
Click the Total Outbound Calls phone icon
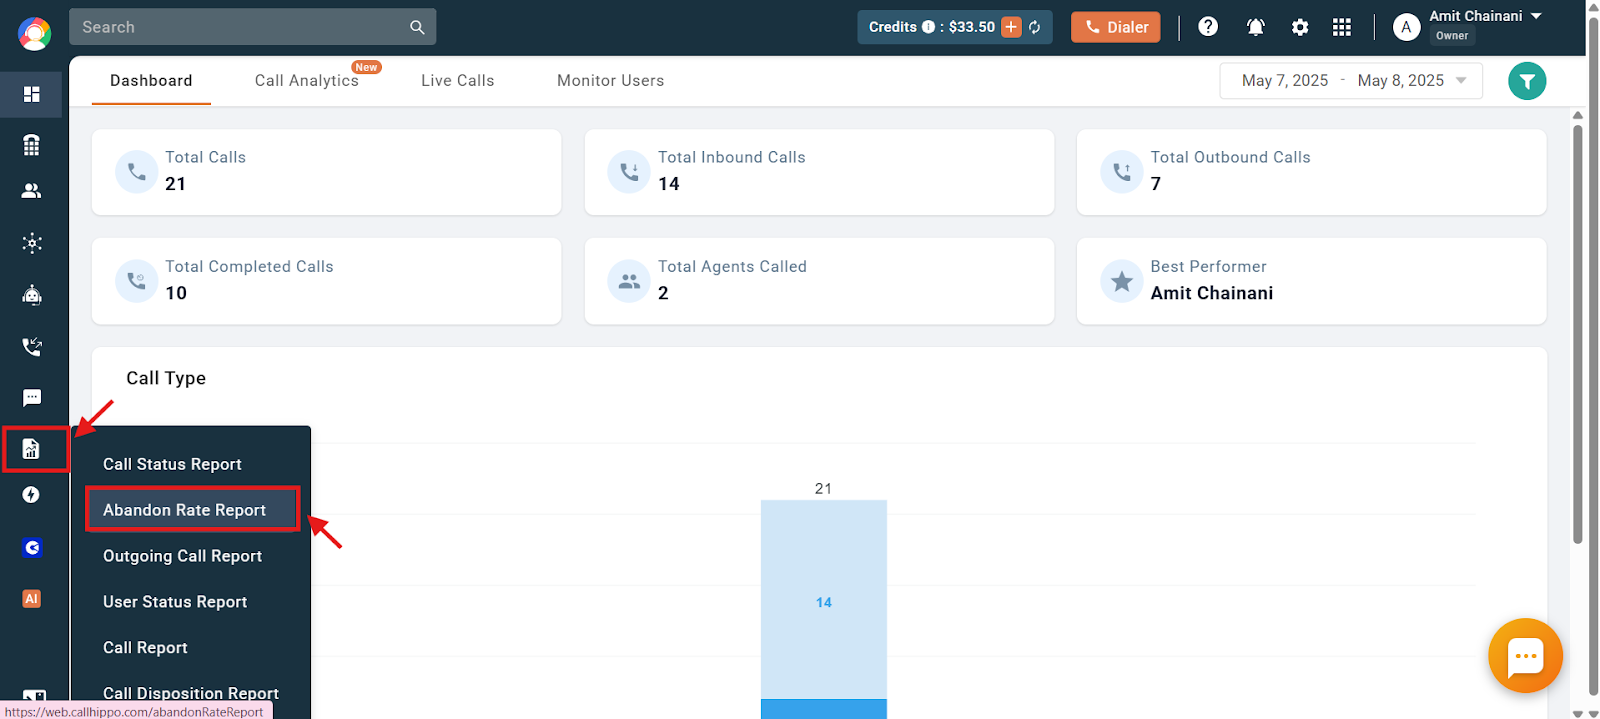(x=1122, y=172)
